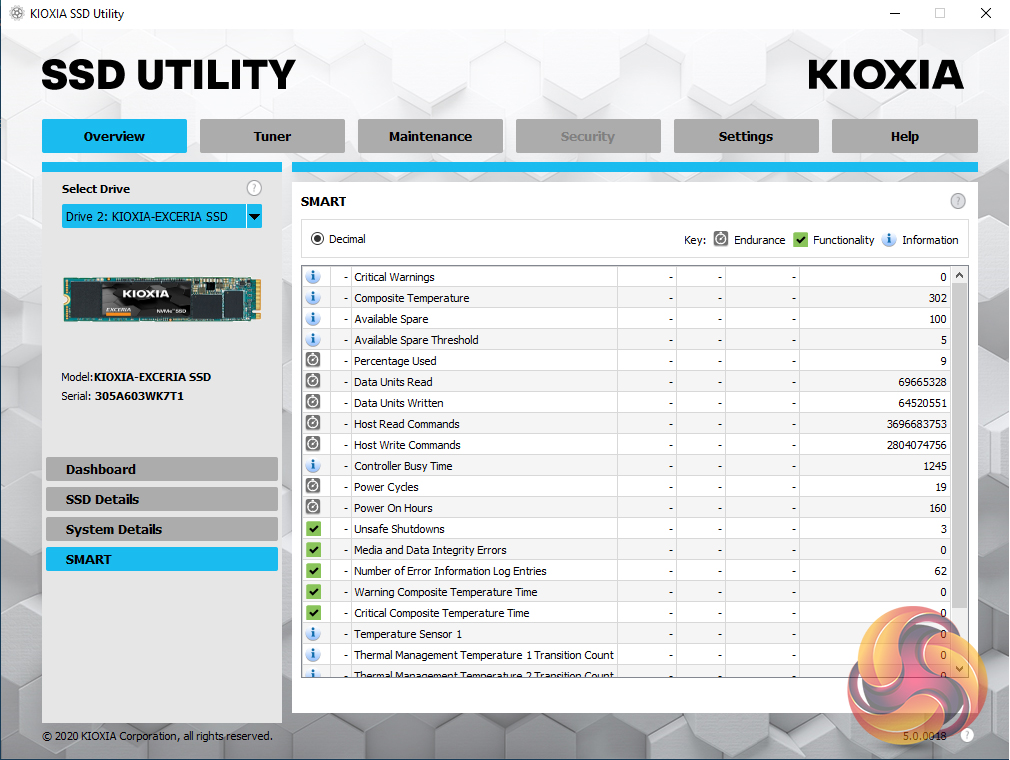Click the green check beside Number of Error Information Log Entries

[314, 571]
